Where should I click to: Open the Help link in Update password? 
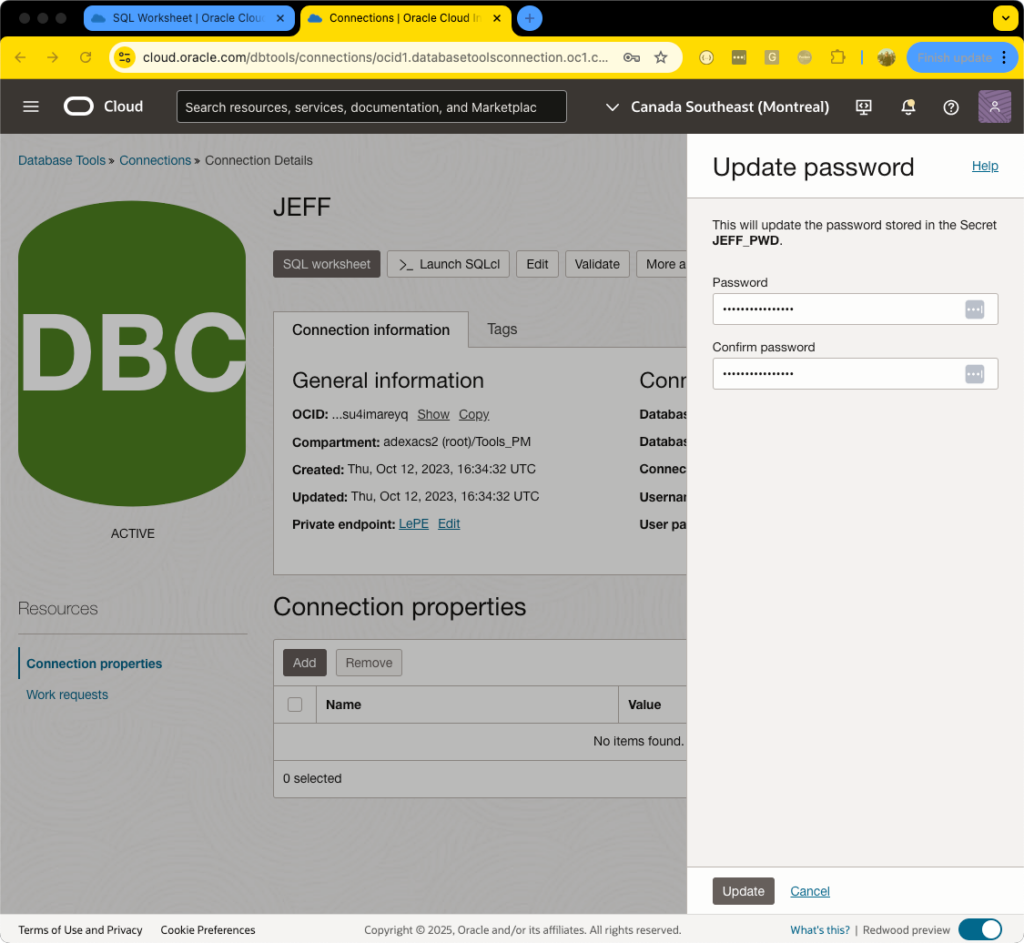pyautogui.click(x=985, y=166)
